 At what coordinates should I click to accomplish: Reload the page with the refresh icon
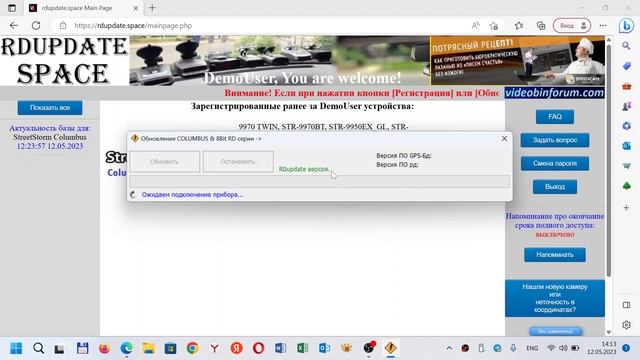point(36,25)
